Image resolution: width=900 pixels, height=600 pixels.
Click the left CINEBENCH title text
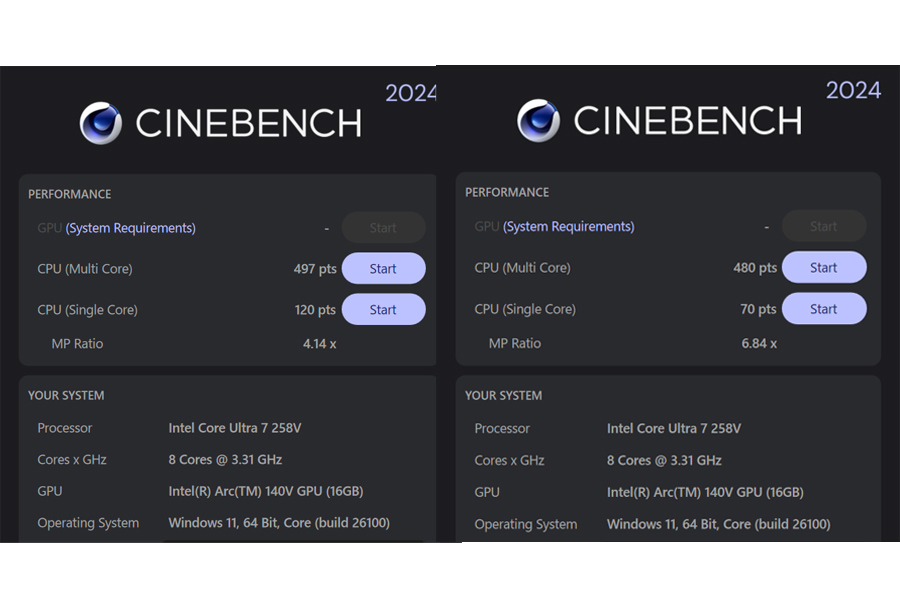[x=249, y=123]
